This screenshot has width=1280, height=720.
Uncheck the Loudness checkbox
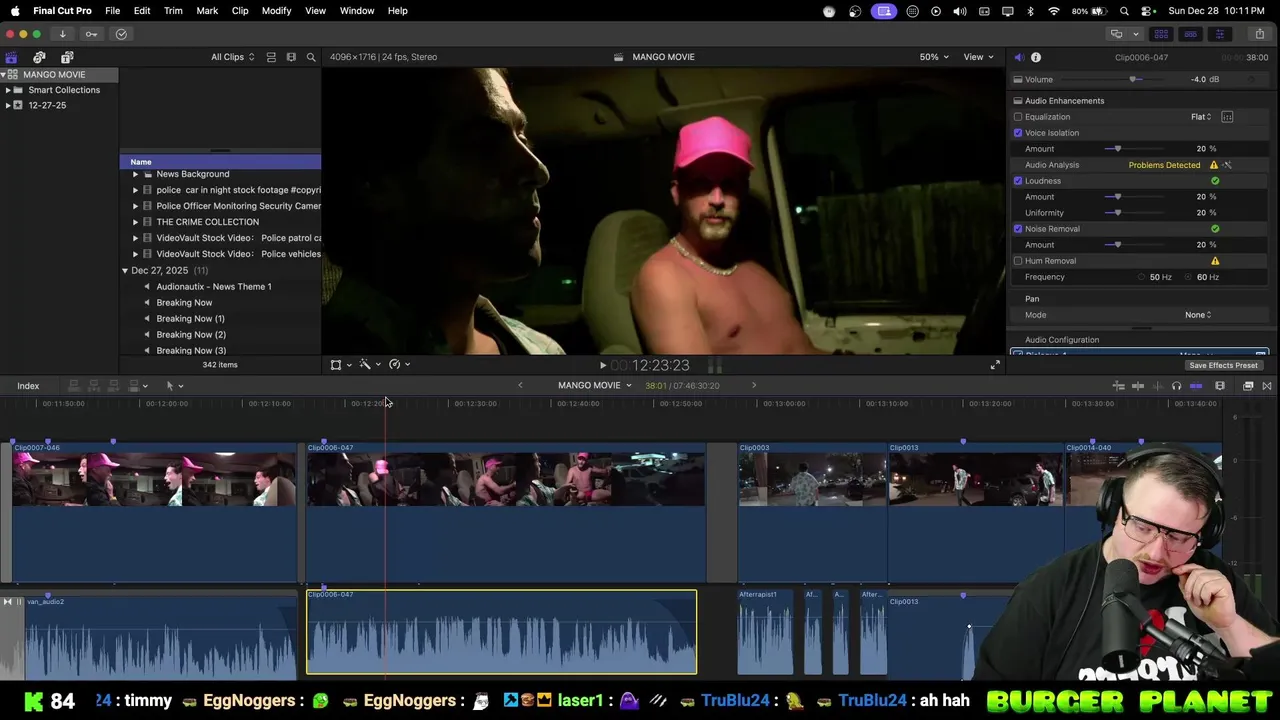point(1018,181)
